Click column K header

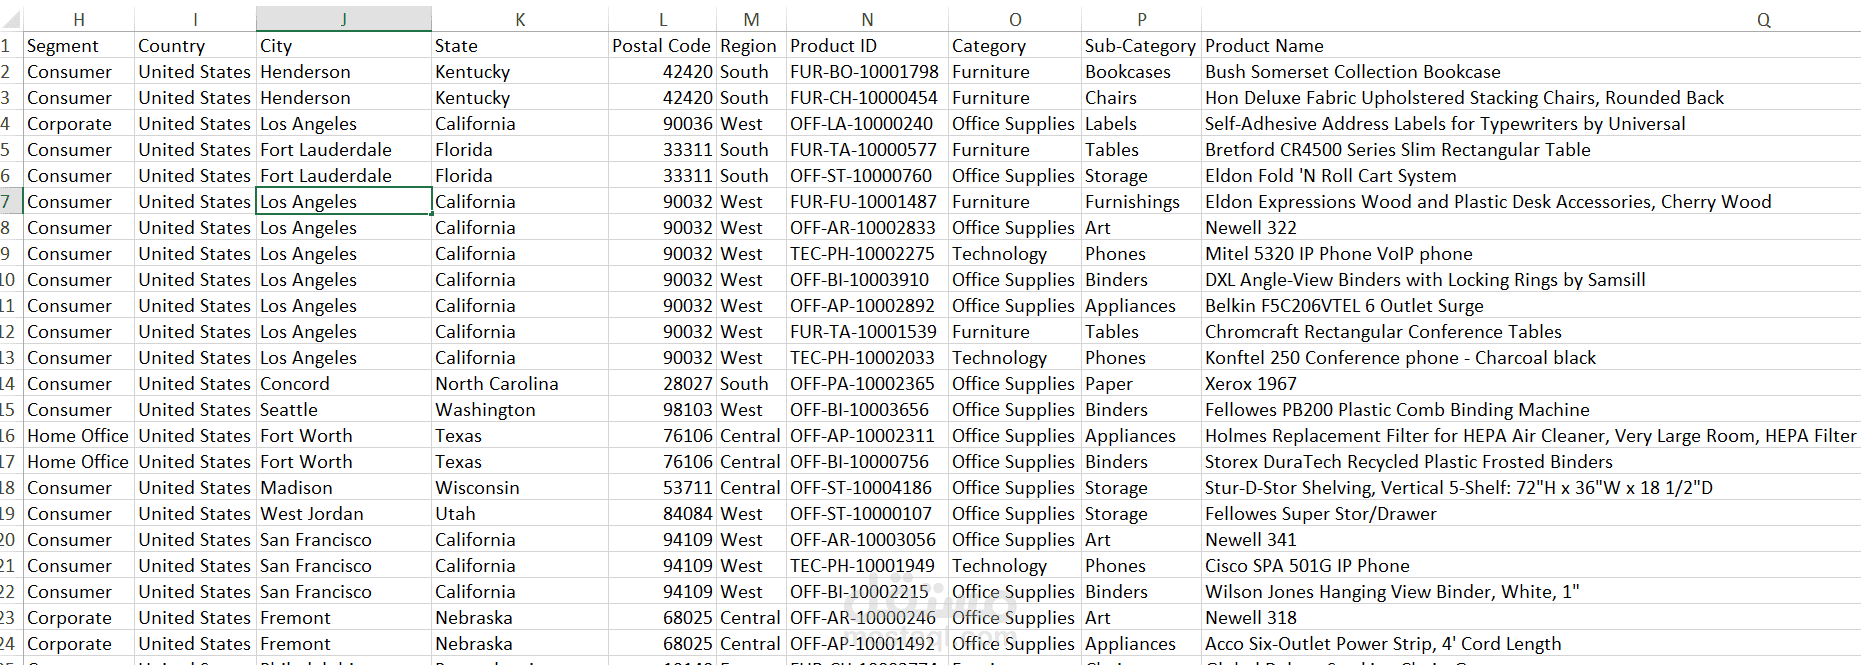[520, 19]
